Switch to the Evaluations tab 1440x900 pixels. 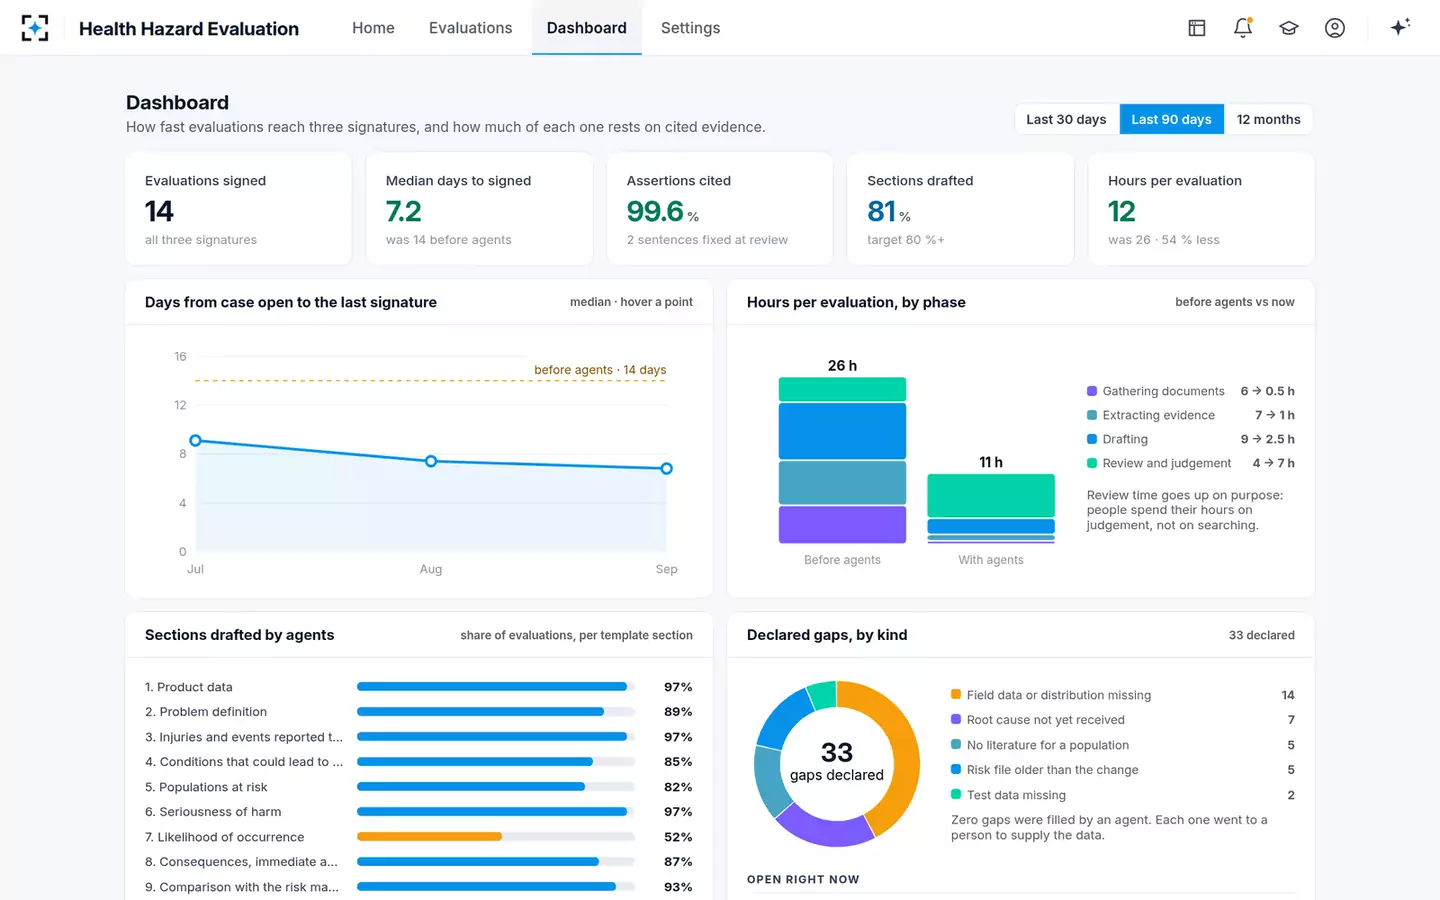pos(470,28)
